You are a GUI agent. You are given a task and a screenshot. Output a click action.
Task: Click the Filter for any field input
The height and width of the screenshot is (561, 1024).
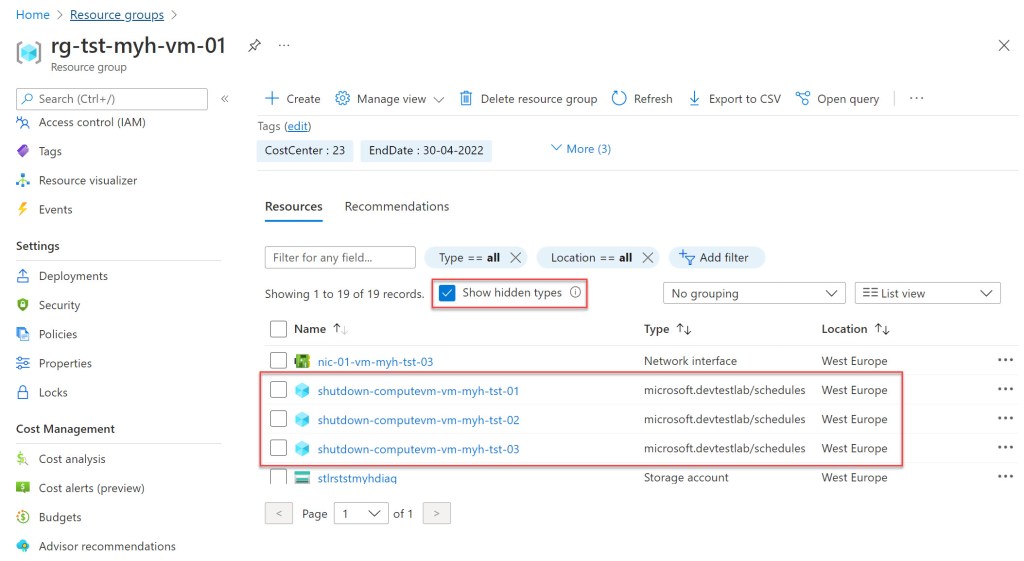point(340,257)
